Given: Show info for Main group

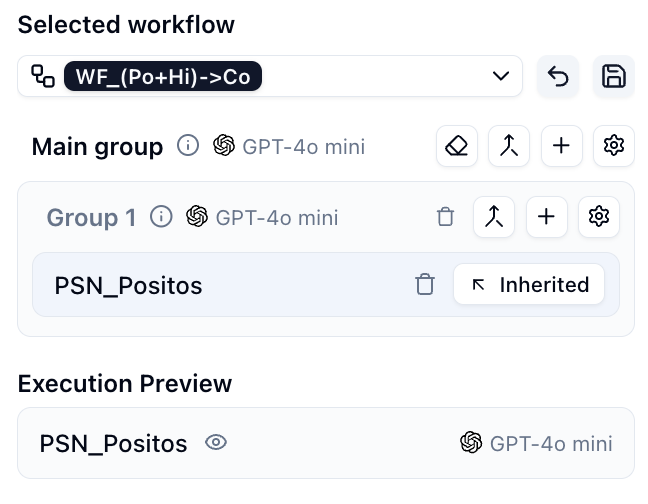Looking at the screenshot, I should click(187, 147).
